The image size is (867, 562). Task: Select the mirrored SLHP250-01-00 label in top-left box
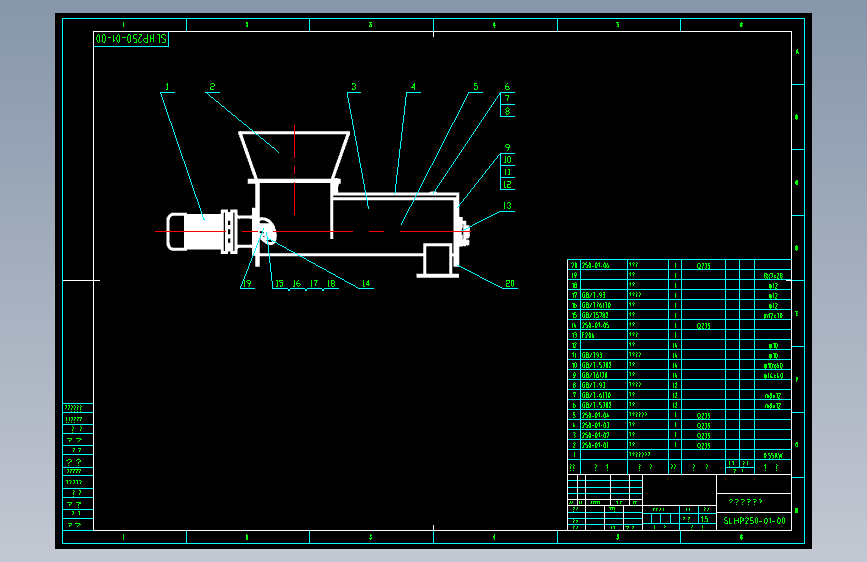click(131, 39)
